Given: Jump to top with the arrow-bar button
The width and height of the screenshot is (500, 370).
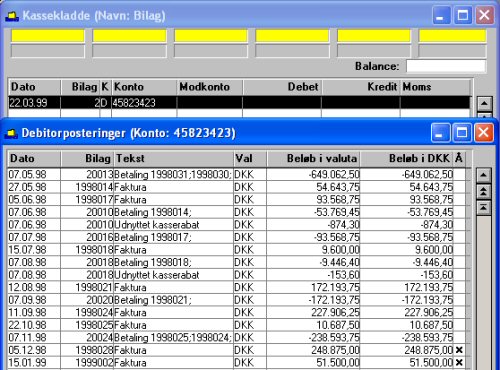Looking at the screenshot, I should [x=484, y=208].
